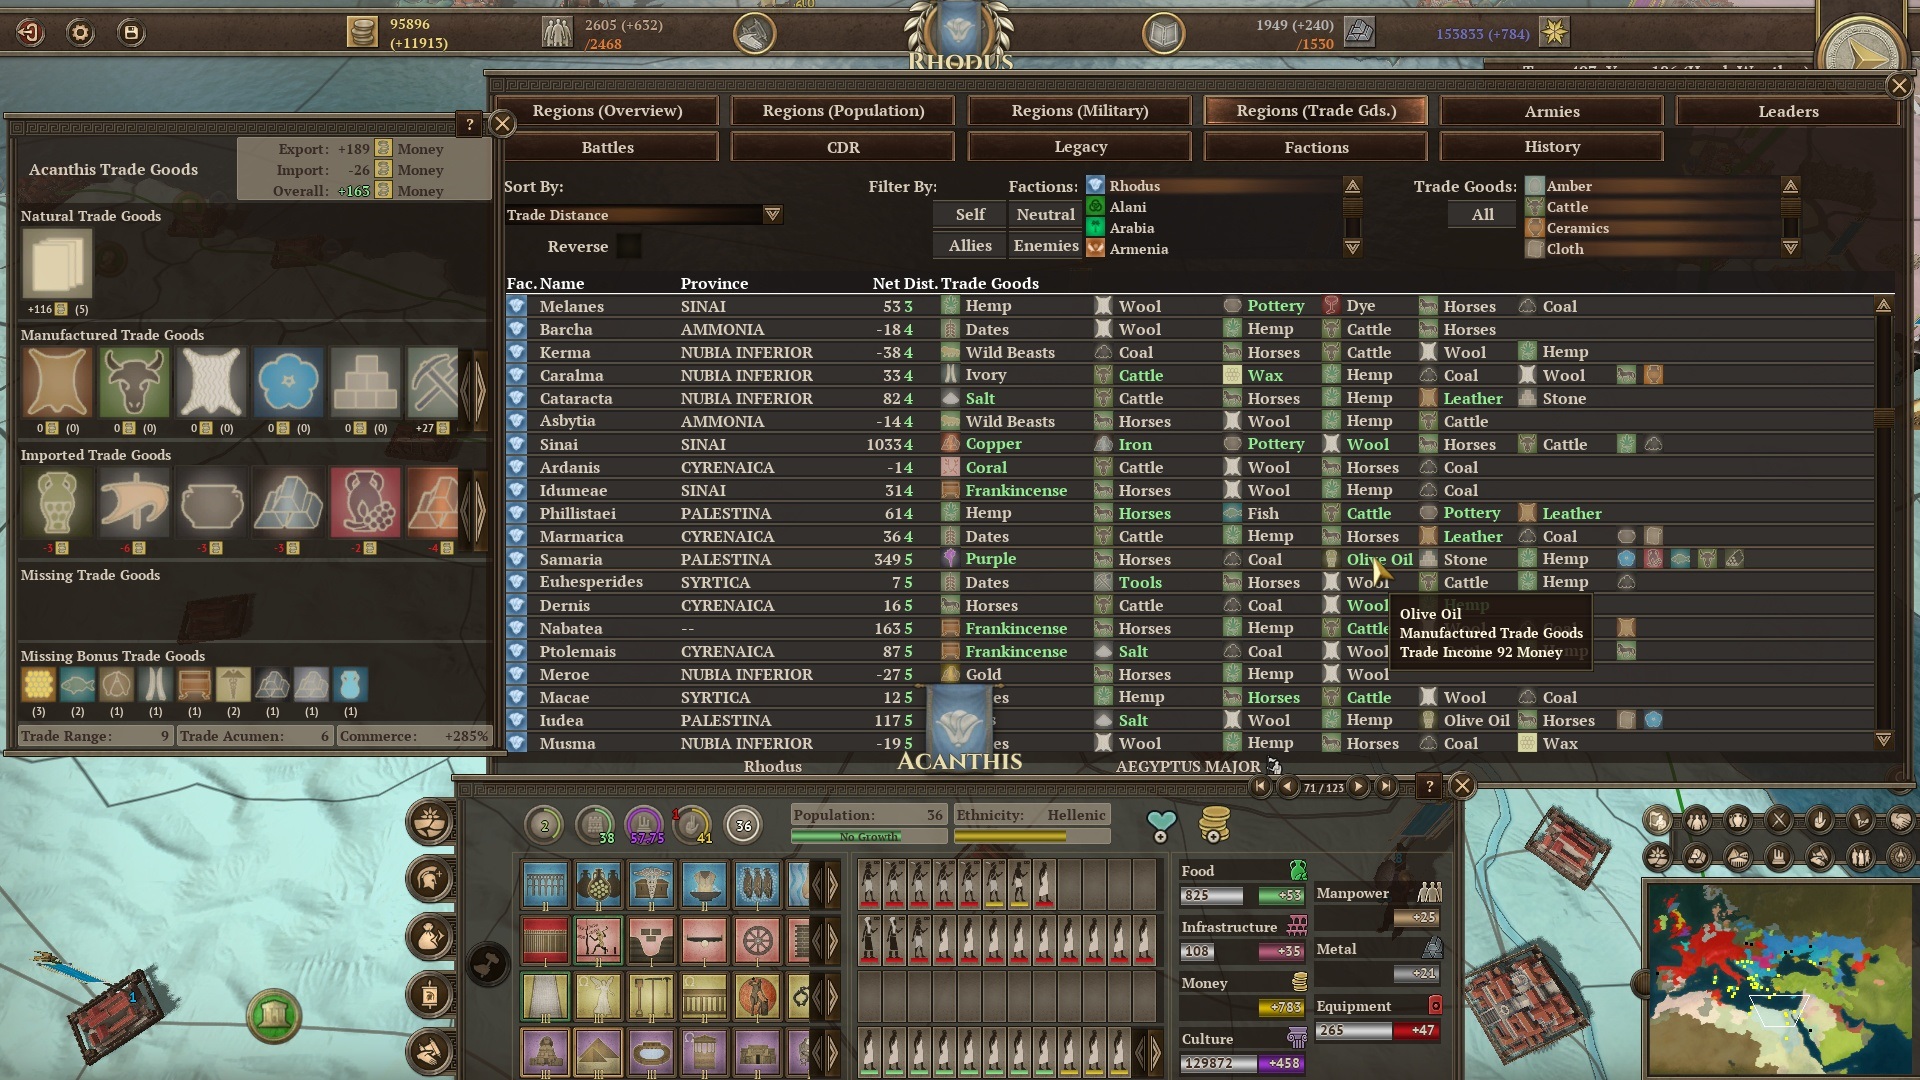The image size is (1920, 1080).
Task: Click the factions list down arrow
Action: pyautogui.click(x=1352, y=248)
